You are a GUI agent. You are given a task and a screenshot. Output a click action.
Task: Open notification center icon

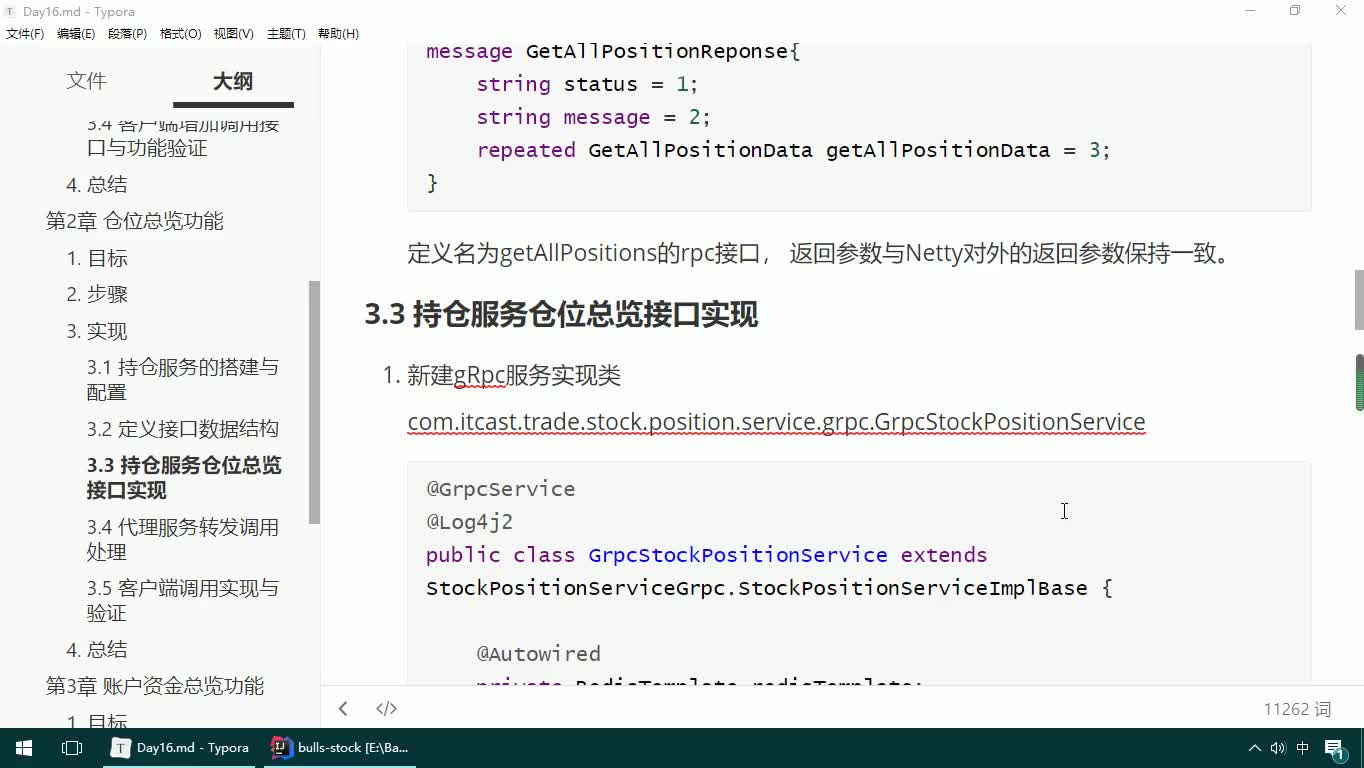(x=1336, y=748)
